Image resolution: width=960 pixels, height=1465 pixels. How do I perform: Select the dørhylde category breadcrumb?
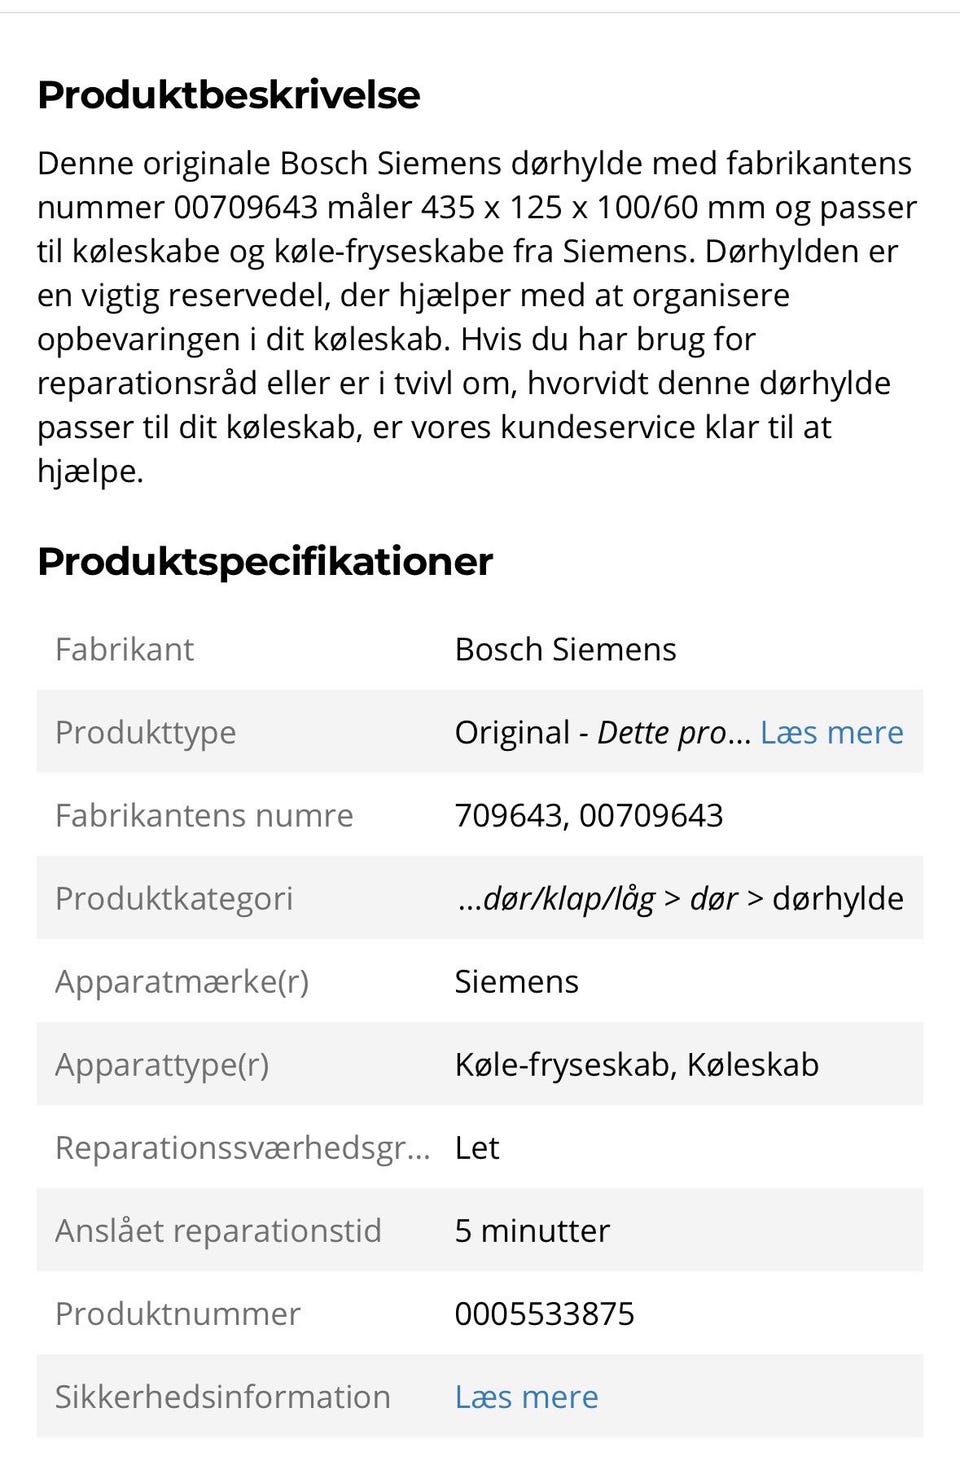tap(838, 898)
